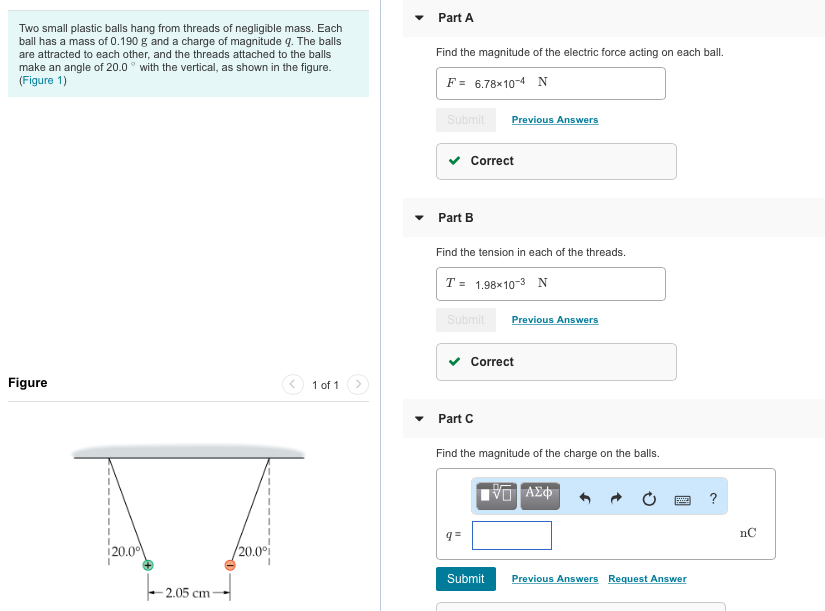Reset the Part C answer field

point(648,498)
